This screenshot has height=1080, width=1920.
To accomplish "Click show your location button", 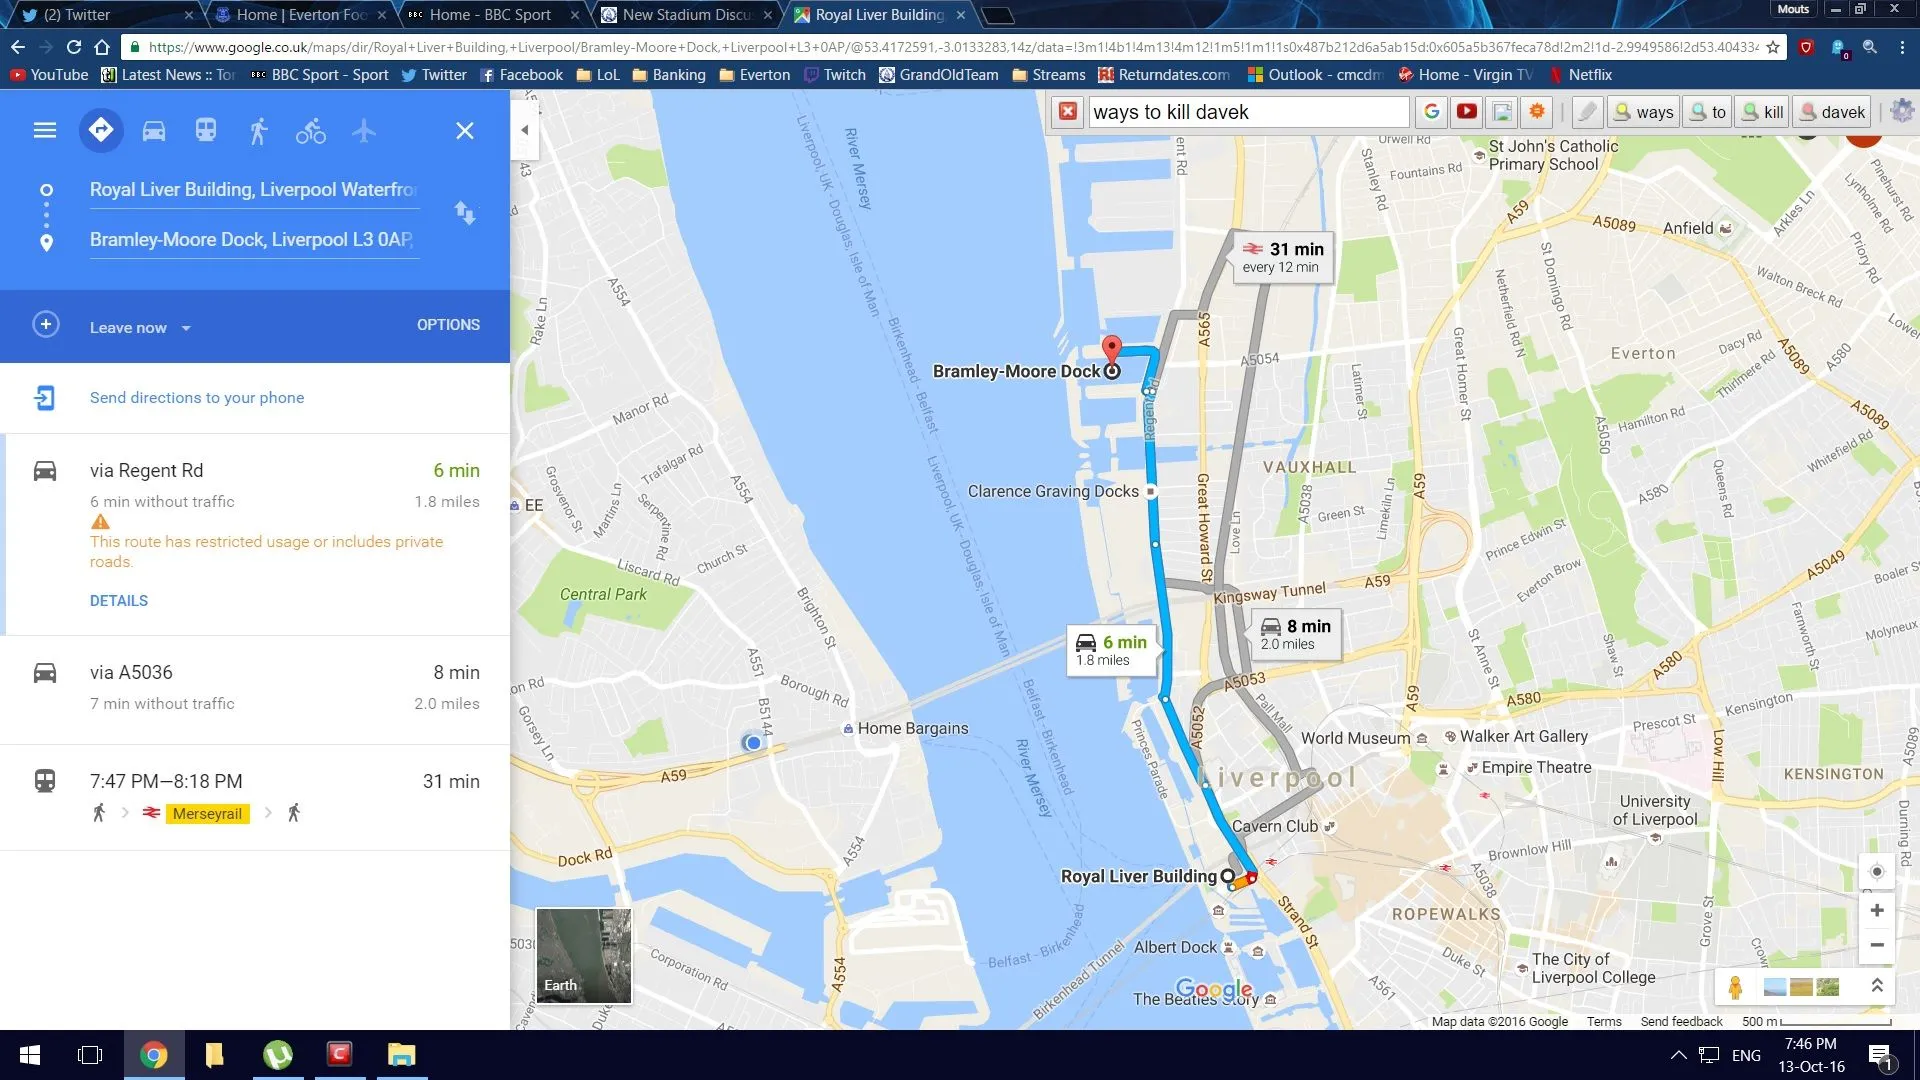I will point(1876,872).
